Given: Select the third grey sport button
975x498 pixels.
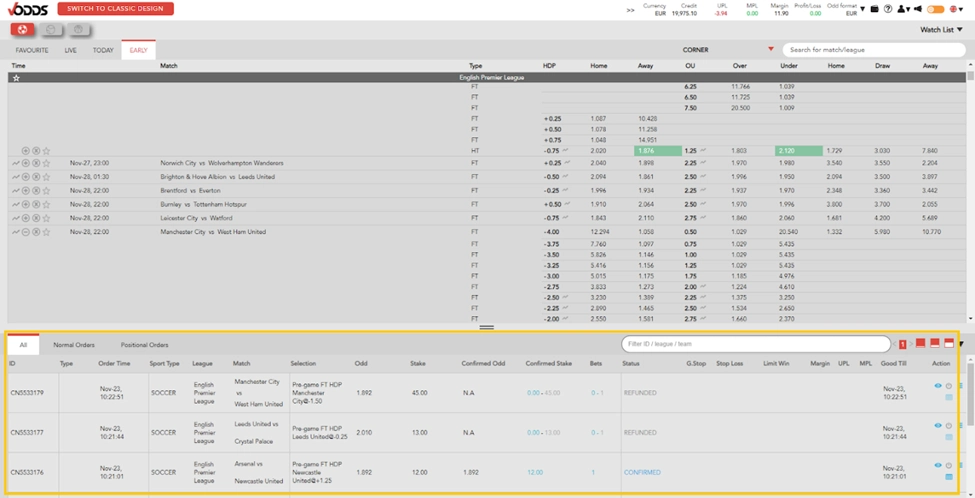Looking at the screenshot, I should click(x=78, y=29).
